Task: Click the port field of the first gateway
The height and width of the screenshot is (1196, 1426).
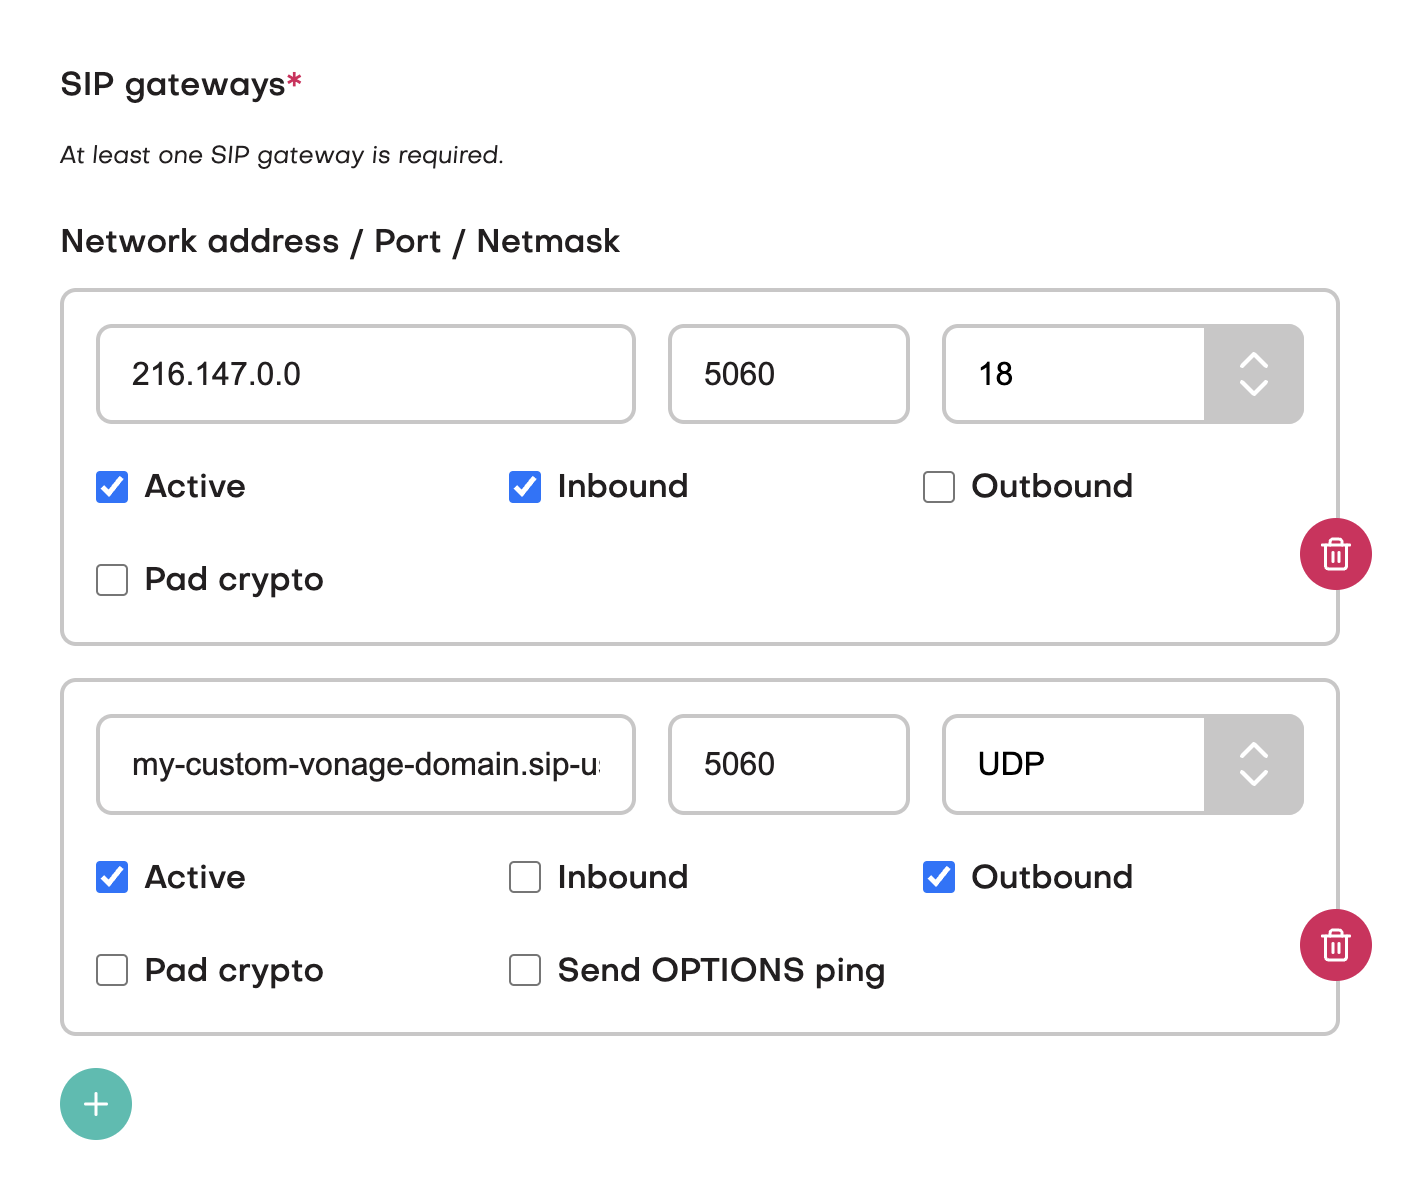Action: click(x=788, y=374)
